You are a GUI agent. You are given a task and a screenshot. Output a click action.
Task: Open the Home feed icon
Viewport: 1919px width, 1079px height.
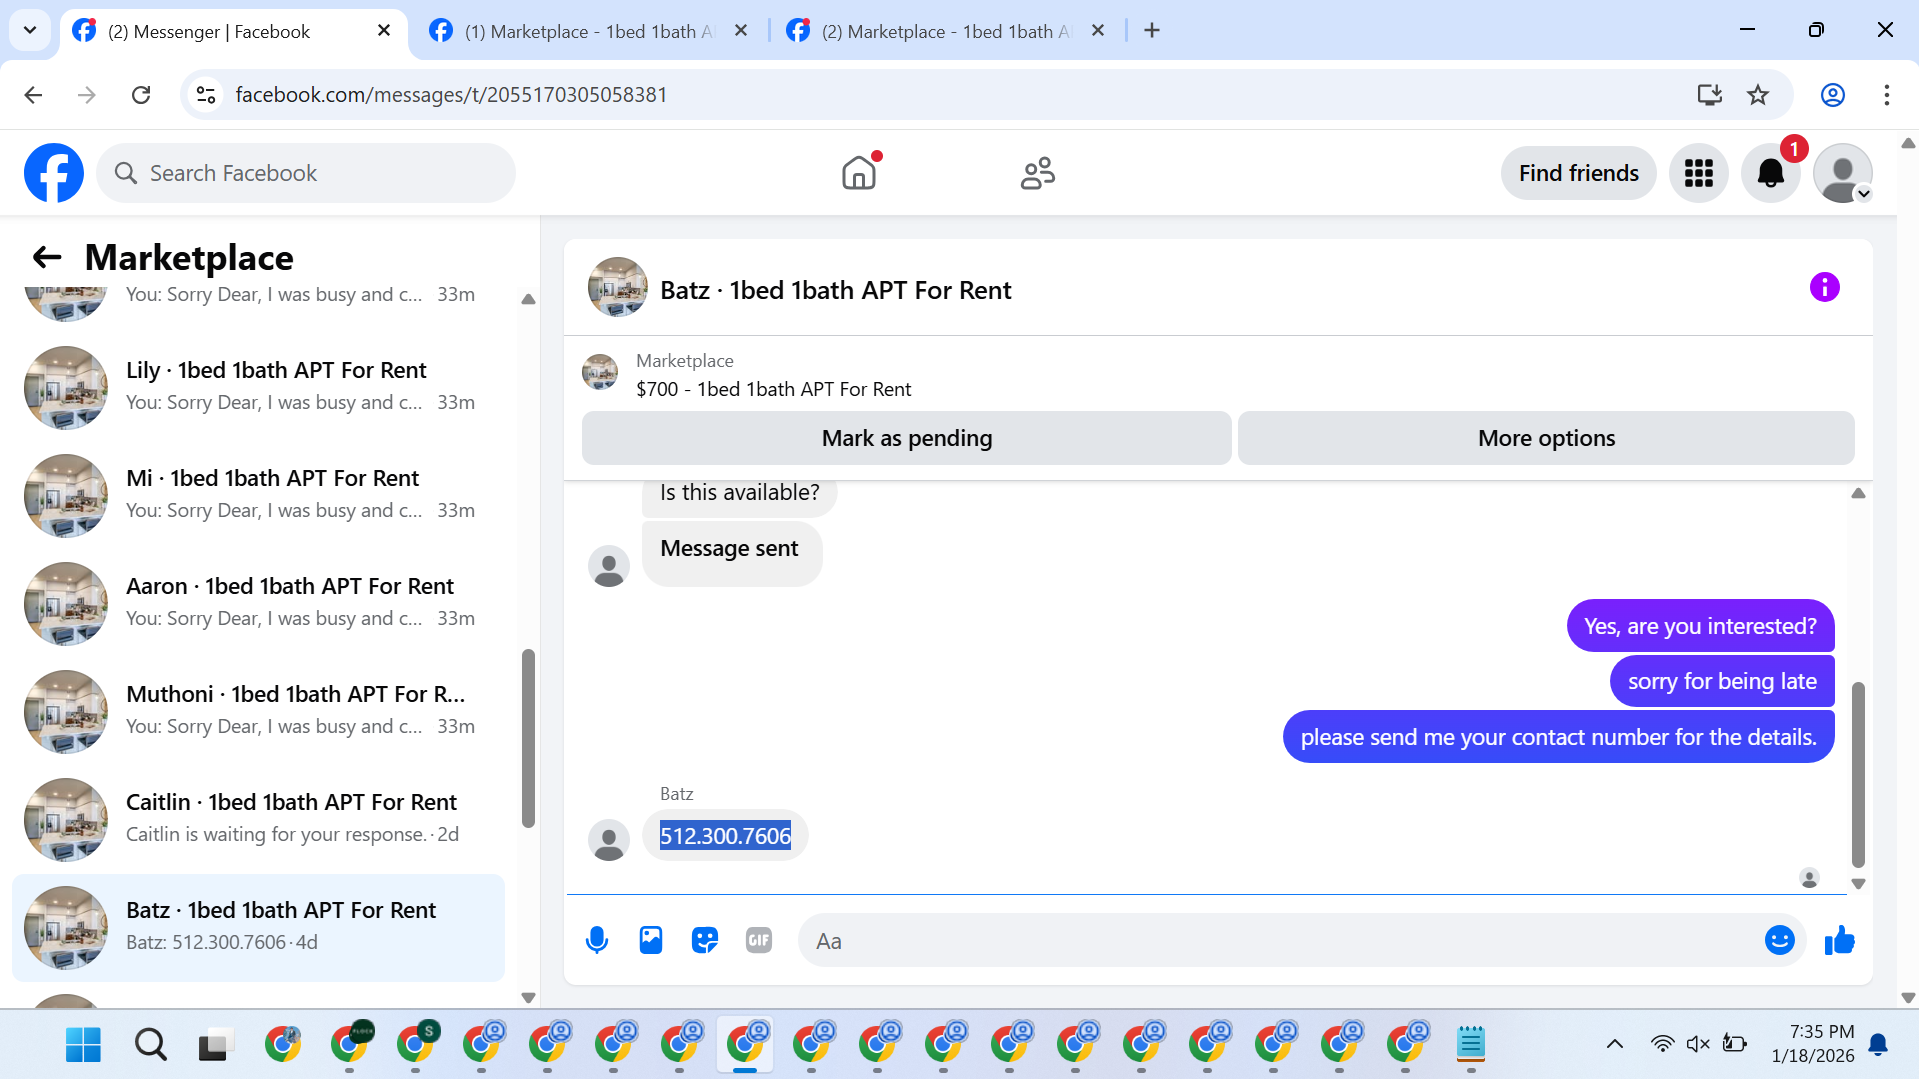[859, 173]
